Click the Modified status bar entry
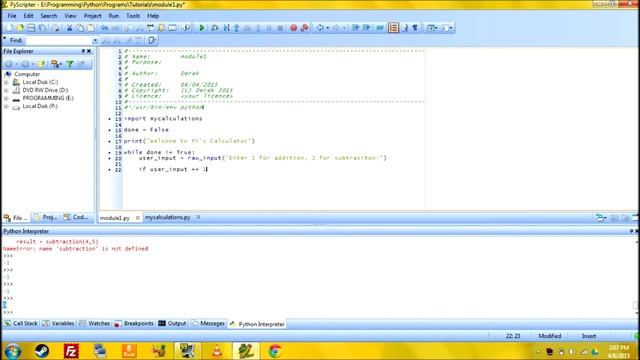Viewport: 640px width, 360px height. (x=549, y=336)
